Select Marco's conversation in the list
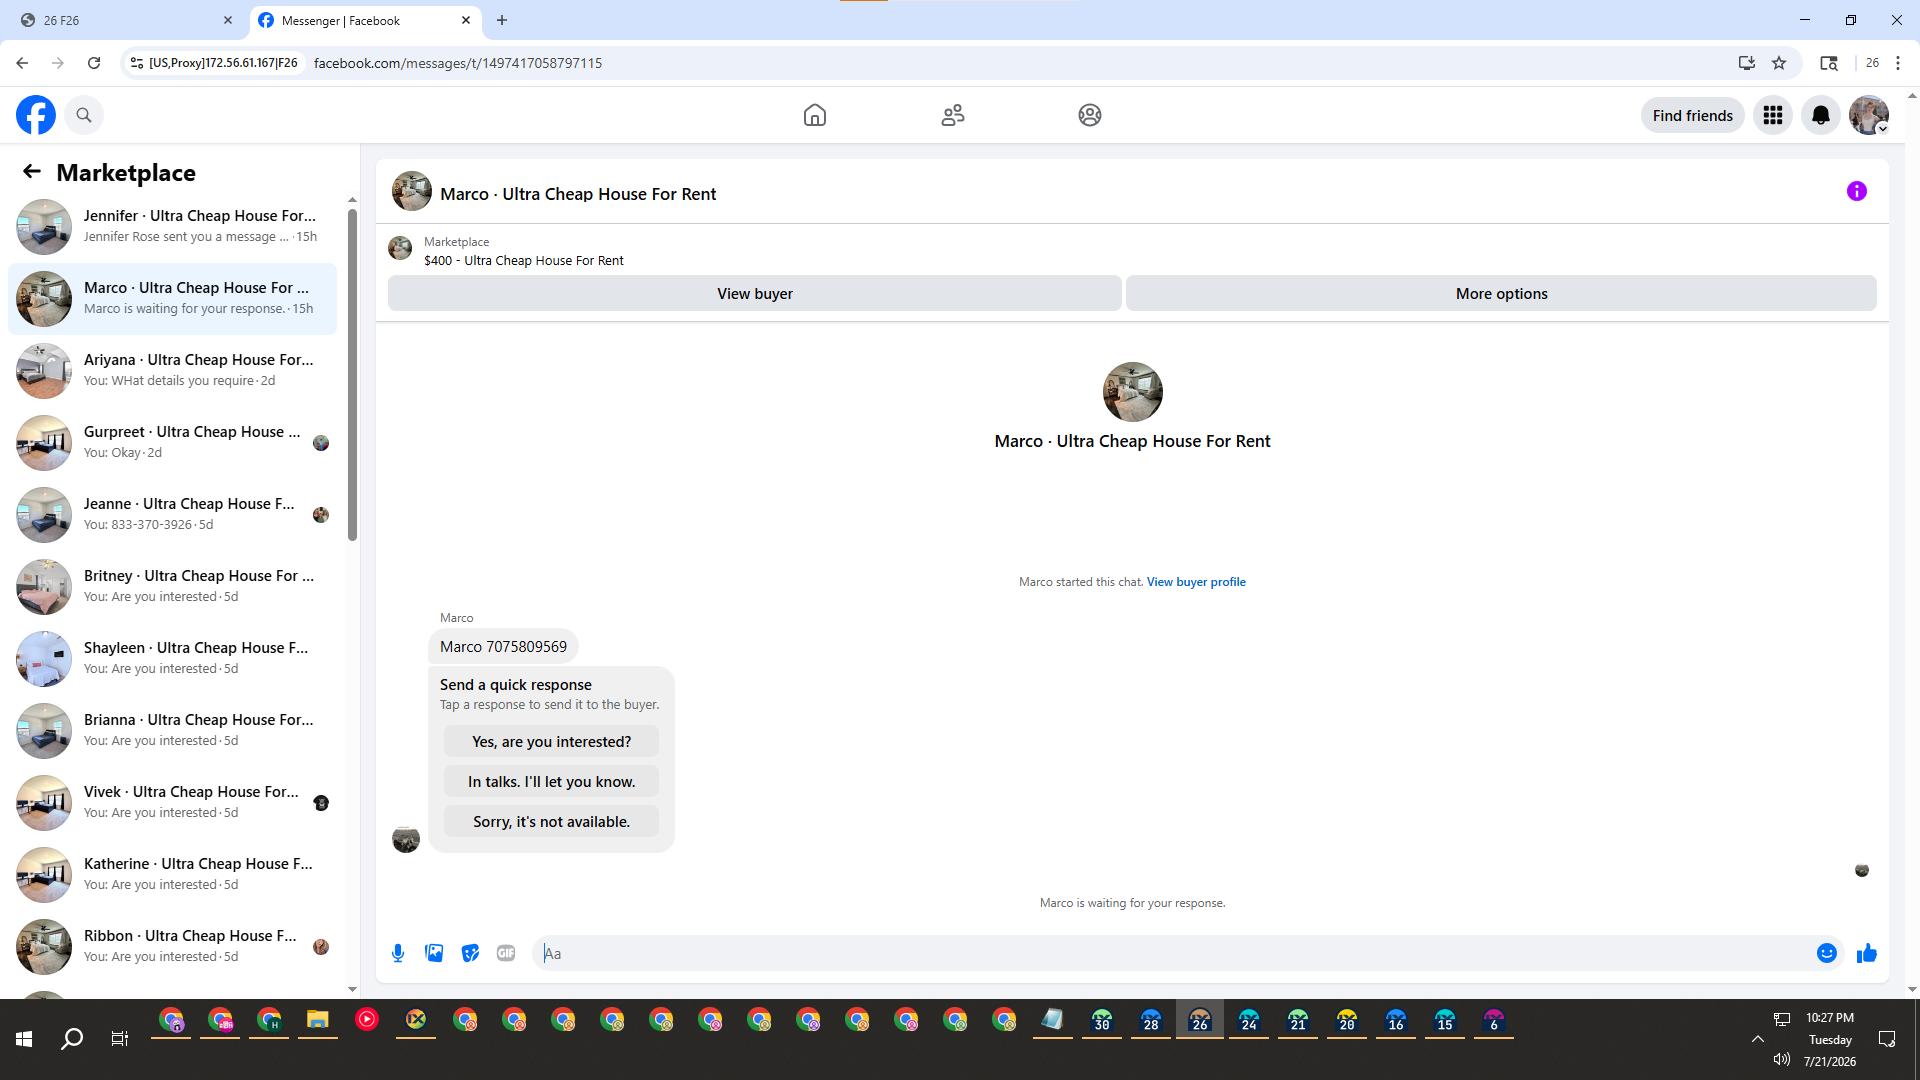Image resolution: width=1920 pixels, height=1080 pixels. (x=172, y=299)
